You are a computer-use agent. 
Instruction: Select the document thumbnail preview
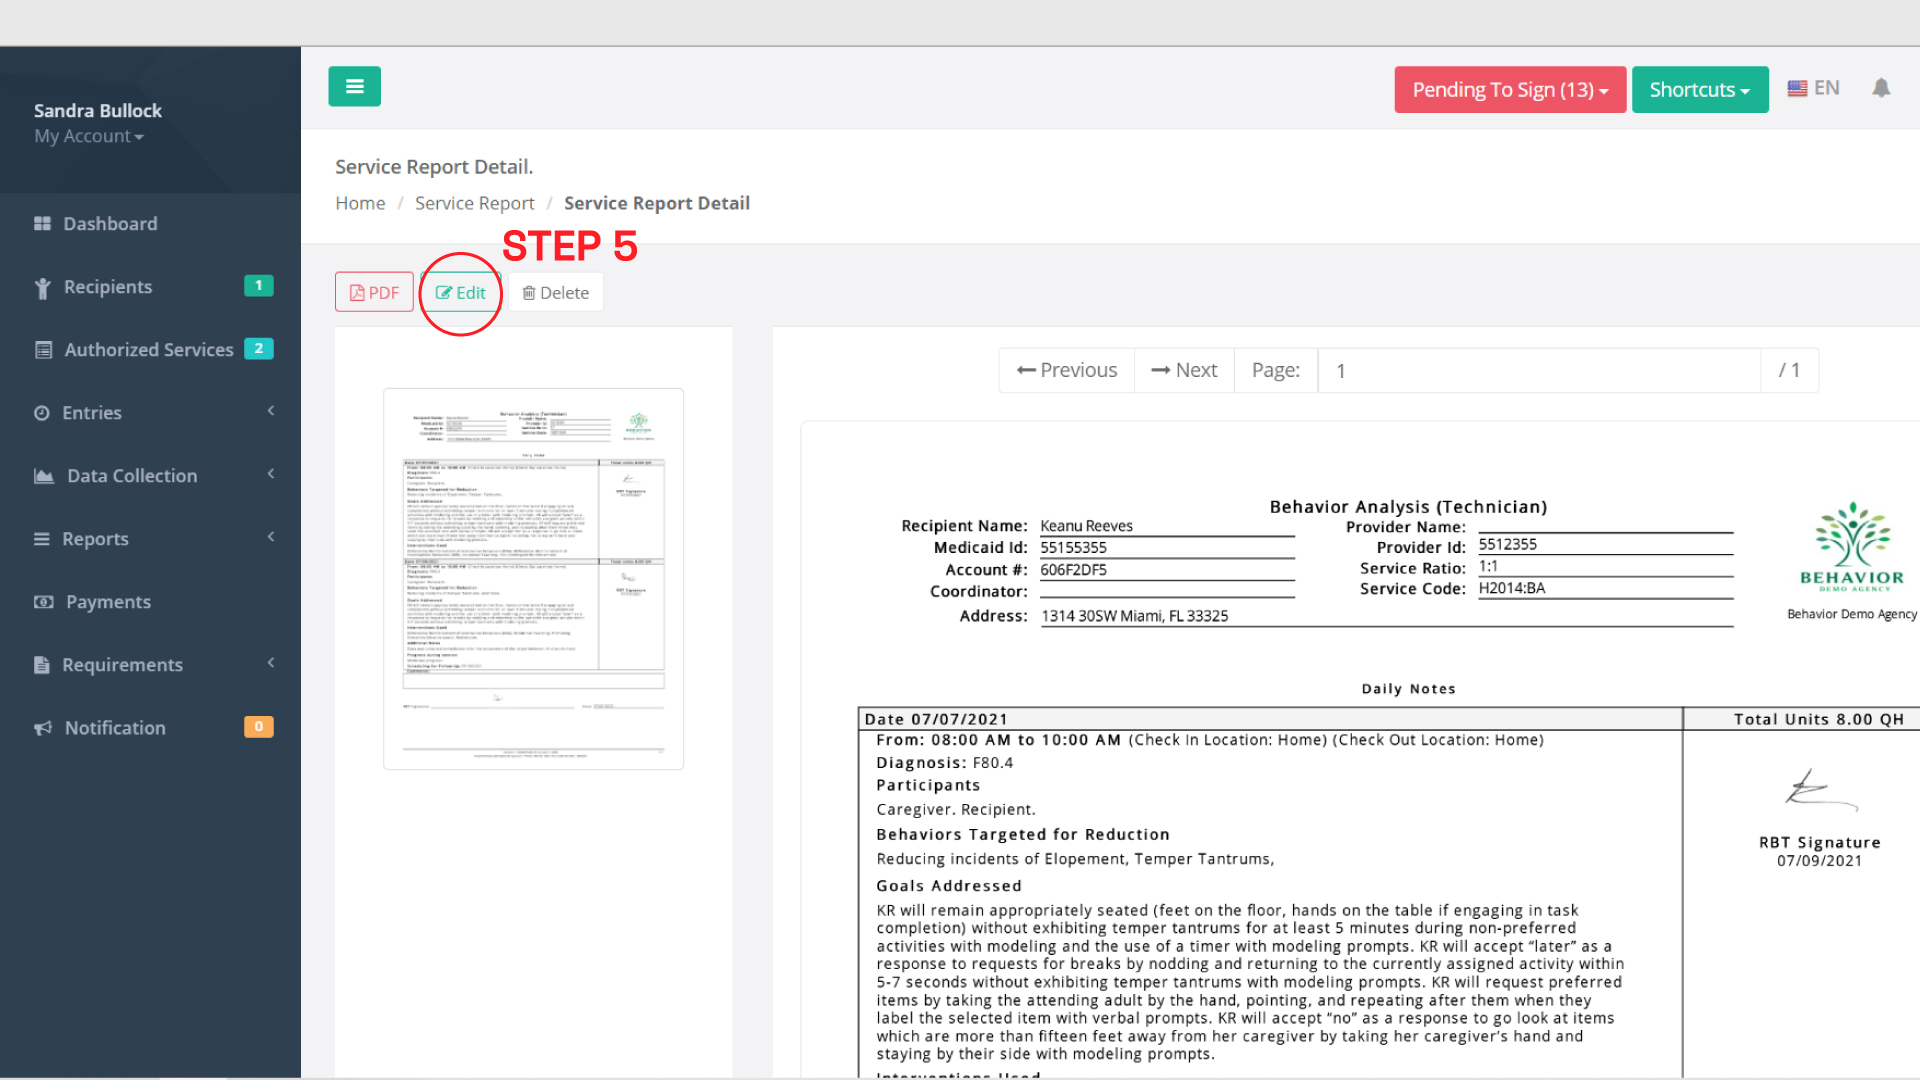[x=534, y=578]
